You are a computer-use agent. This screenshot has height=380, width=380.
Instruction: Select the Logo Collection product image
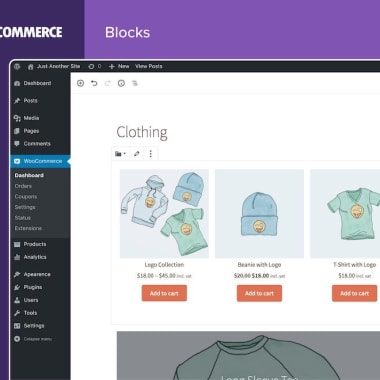pos(164,214)
